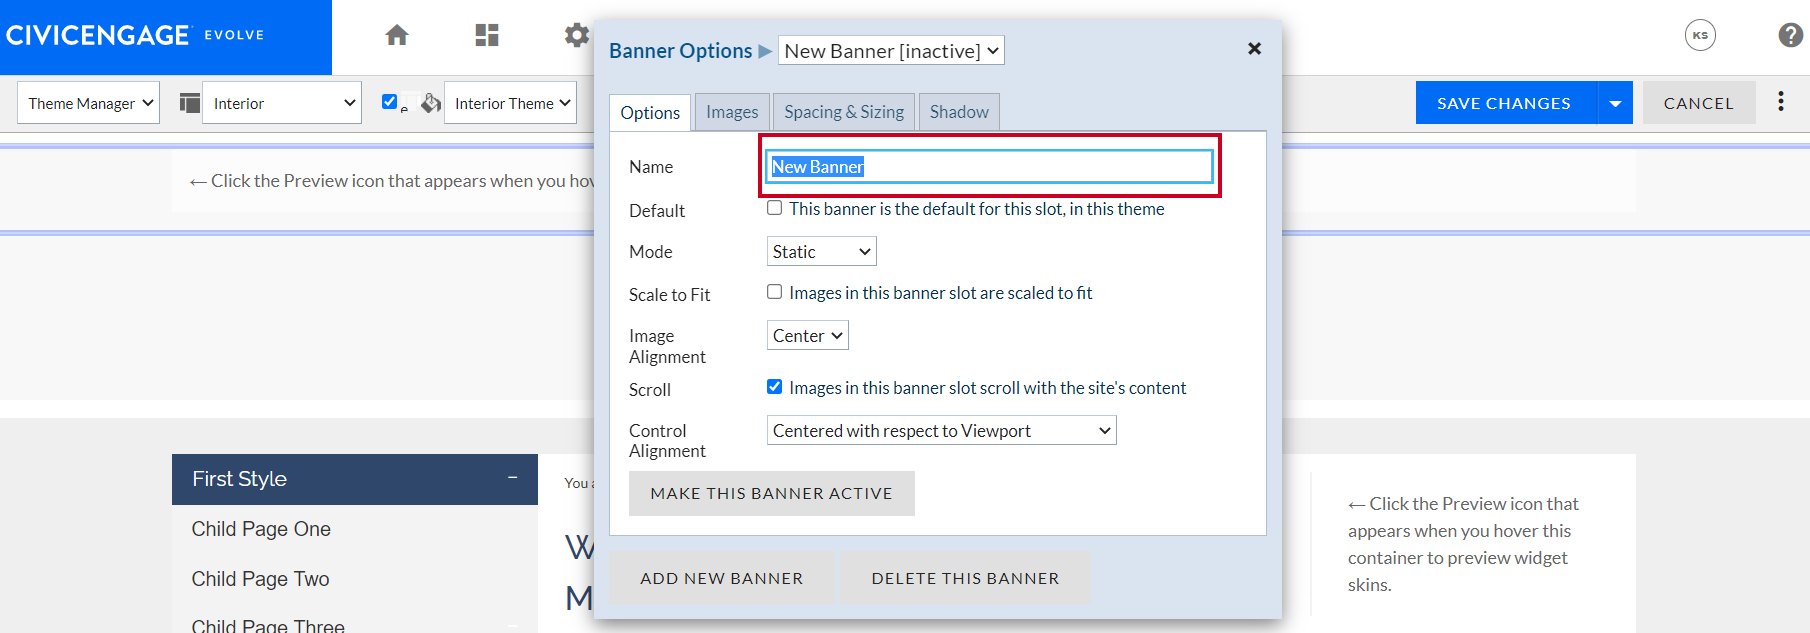Toggle the checkbox next to Interior dropdown
The width and height of the screenshot is (1810, 633).
[390, 101]
